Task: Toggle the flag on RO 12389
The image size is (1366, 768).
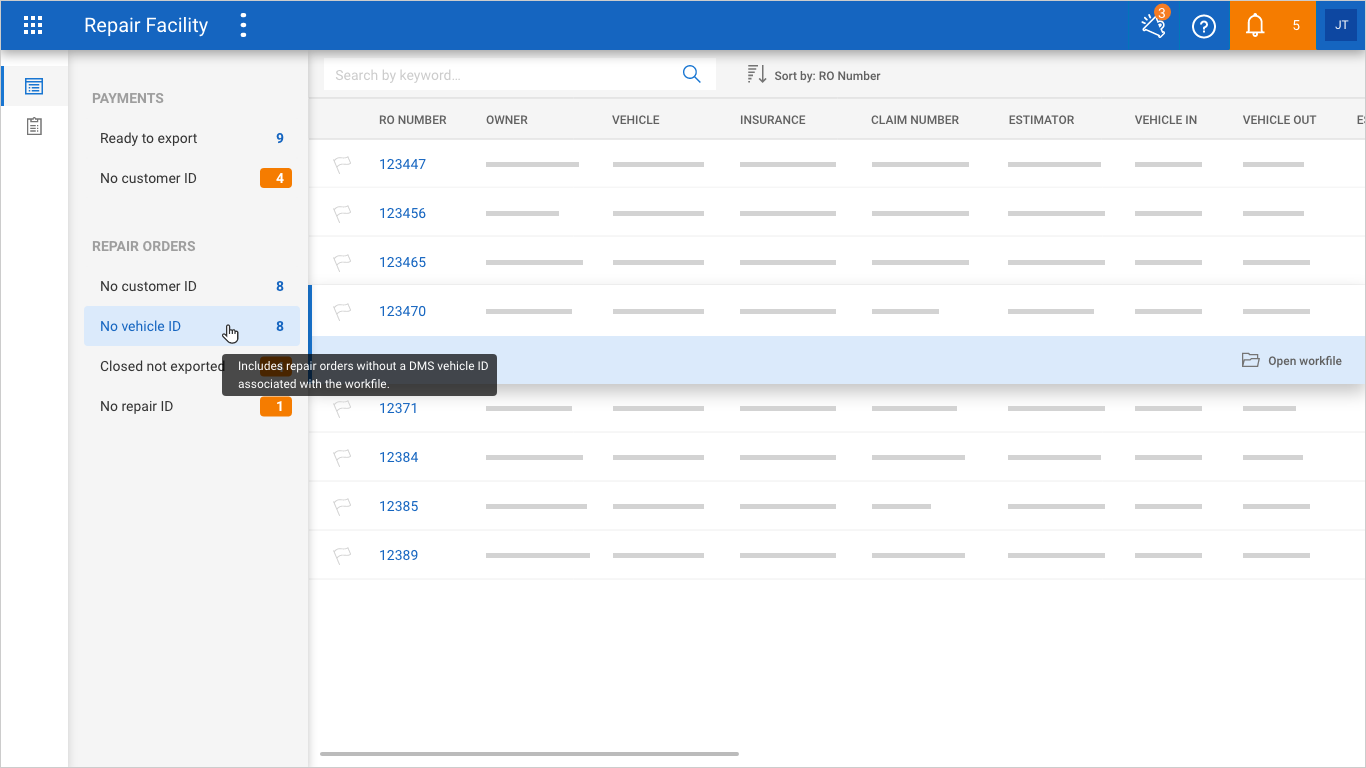Action: [x=343, y=556]
